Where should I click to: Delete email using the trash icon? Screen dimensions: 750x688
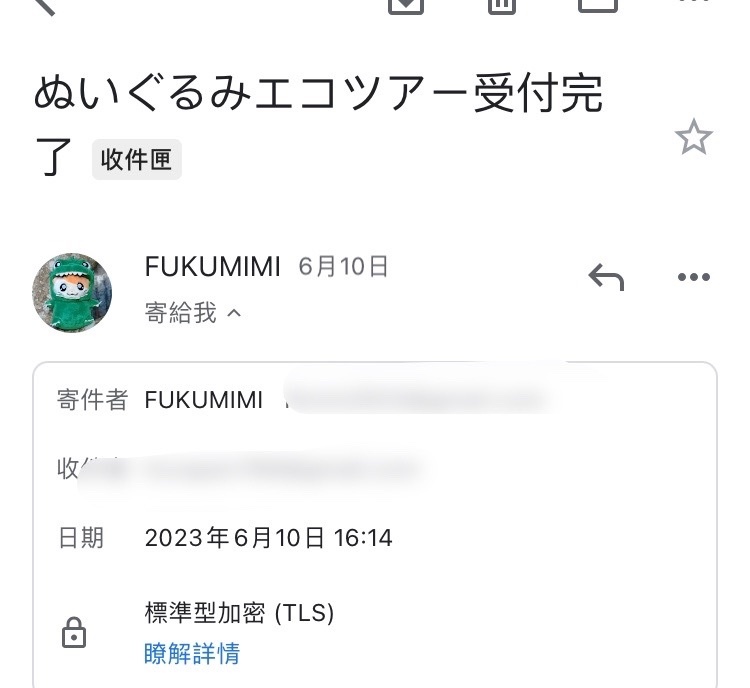click(x=502, y=6)
